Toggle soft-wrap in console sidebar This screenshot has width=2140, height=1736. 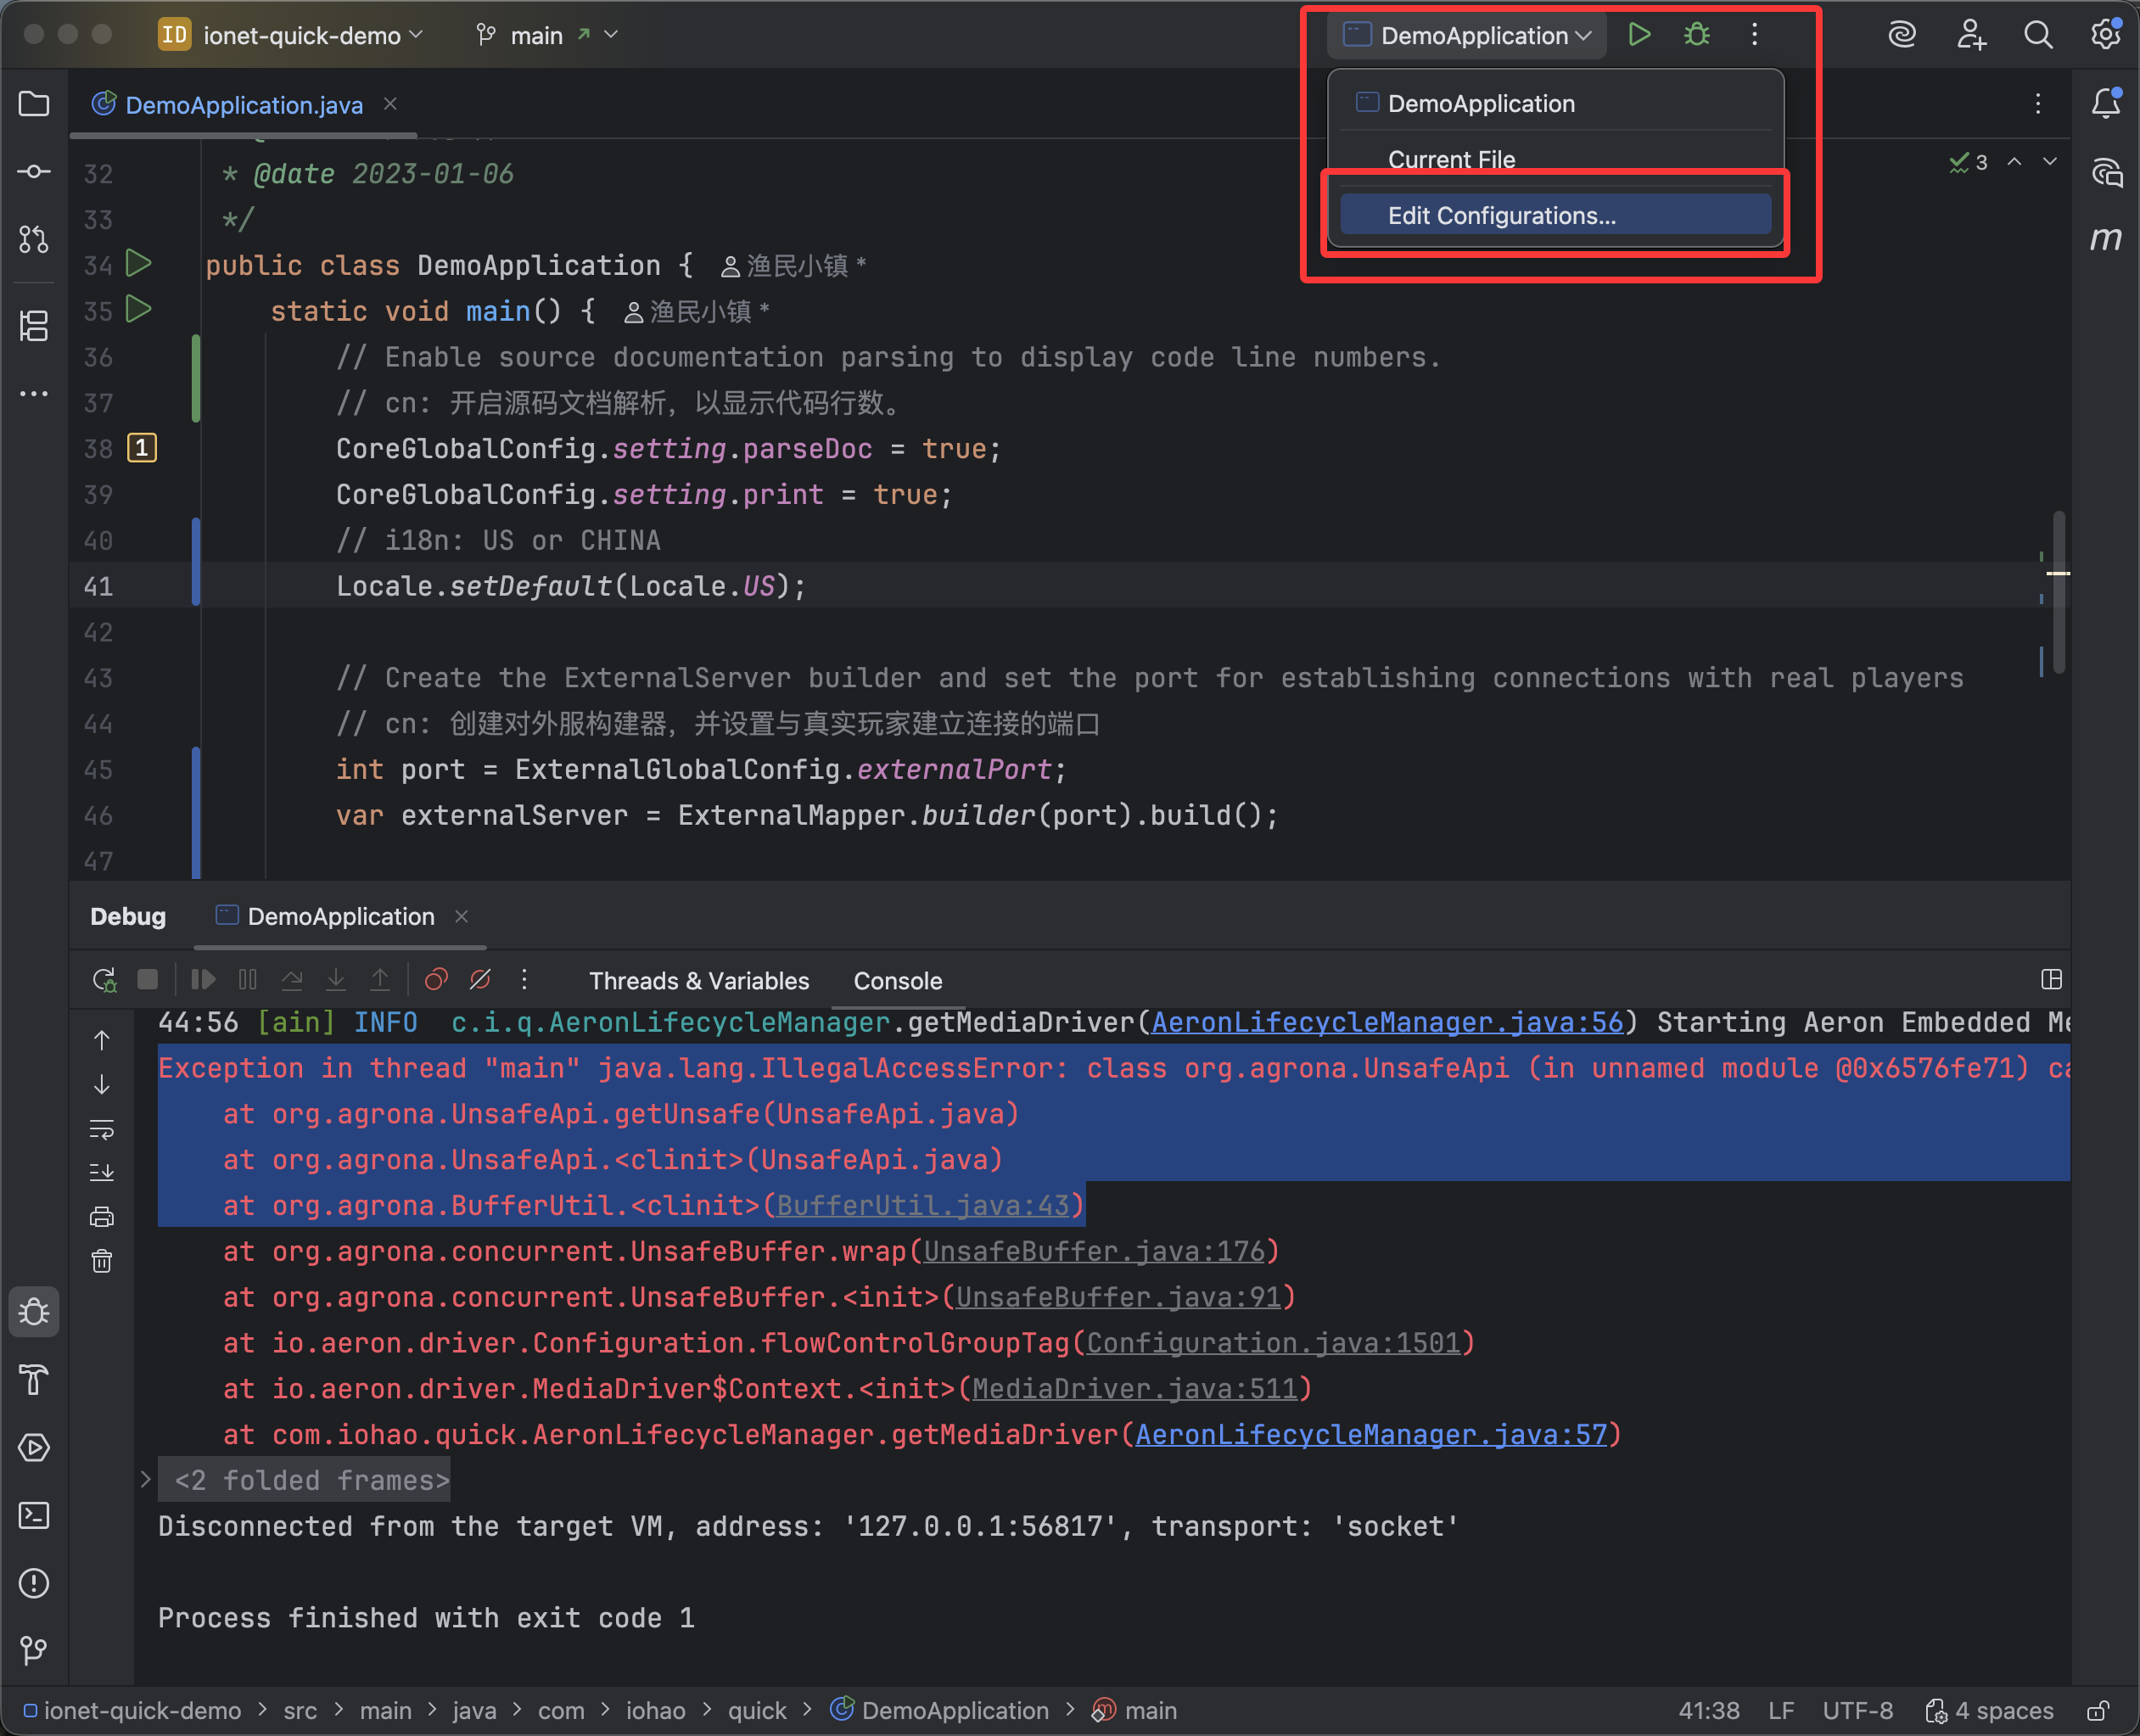(x=102, y=1129)
